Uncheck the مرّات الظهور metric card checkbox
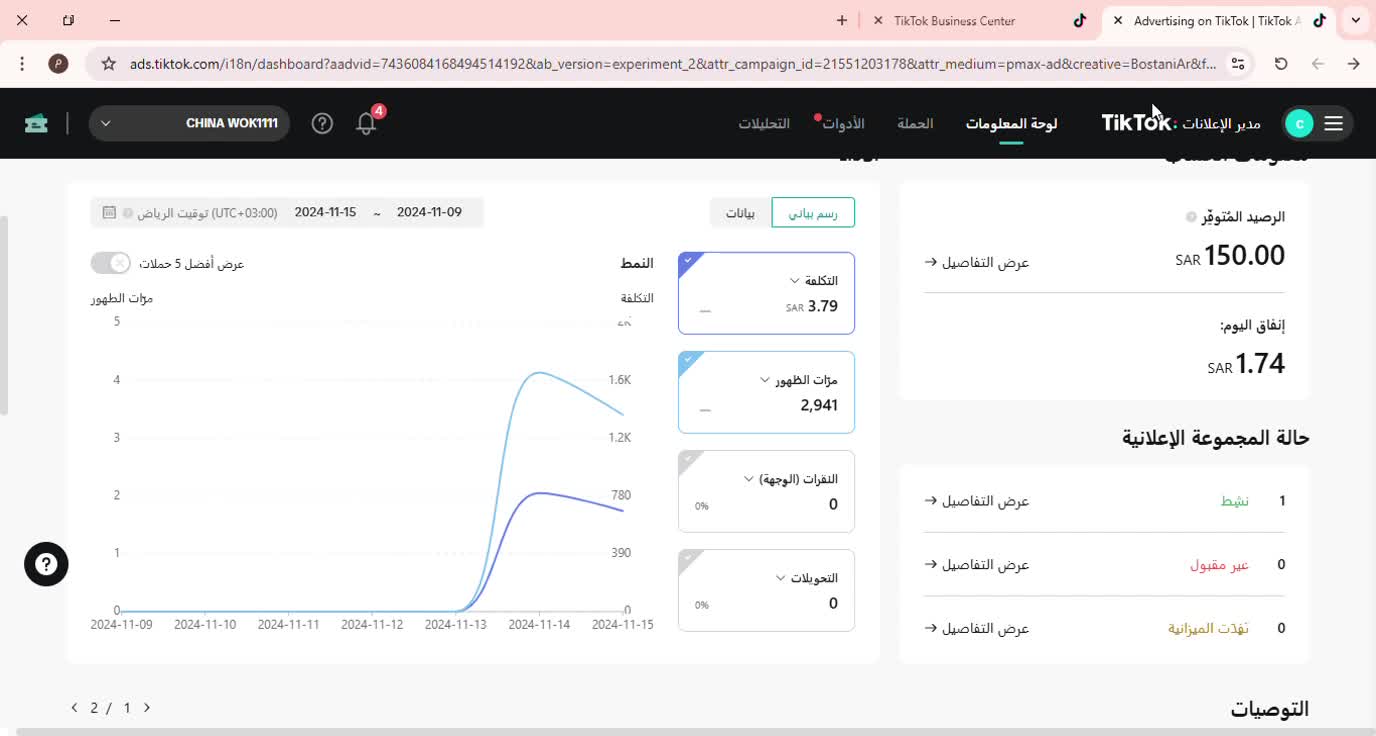Viewport: 1376px width, 736px height. tap(688, 359)
